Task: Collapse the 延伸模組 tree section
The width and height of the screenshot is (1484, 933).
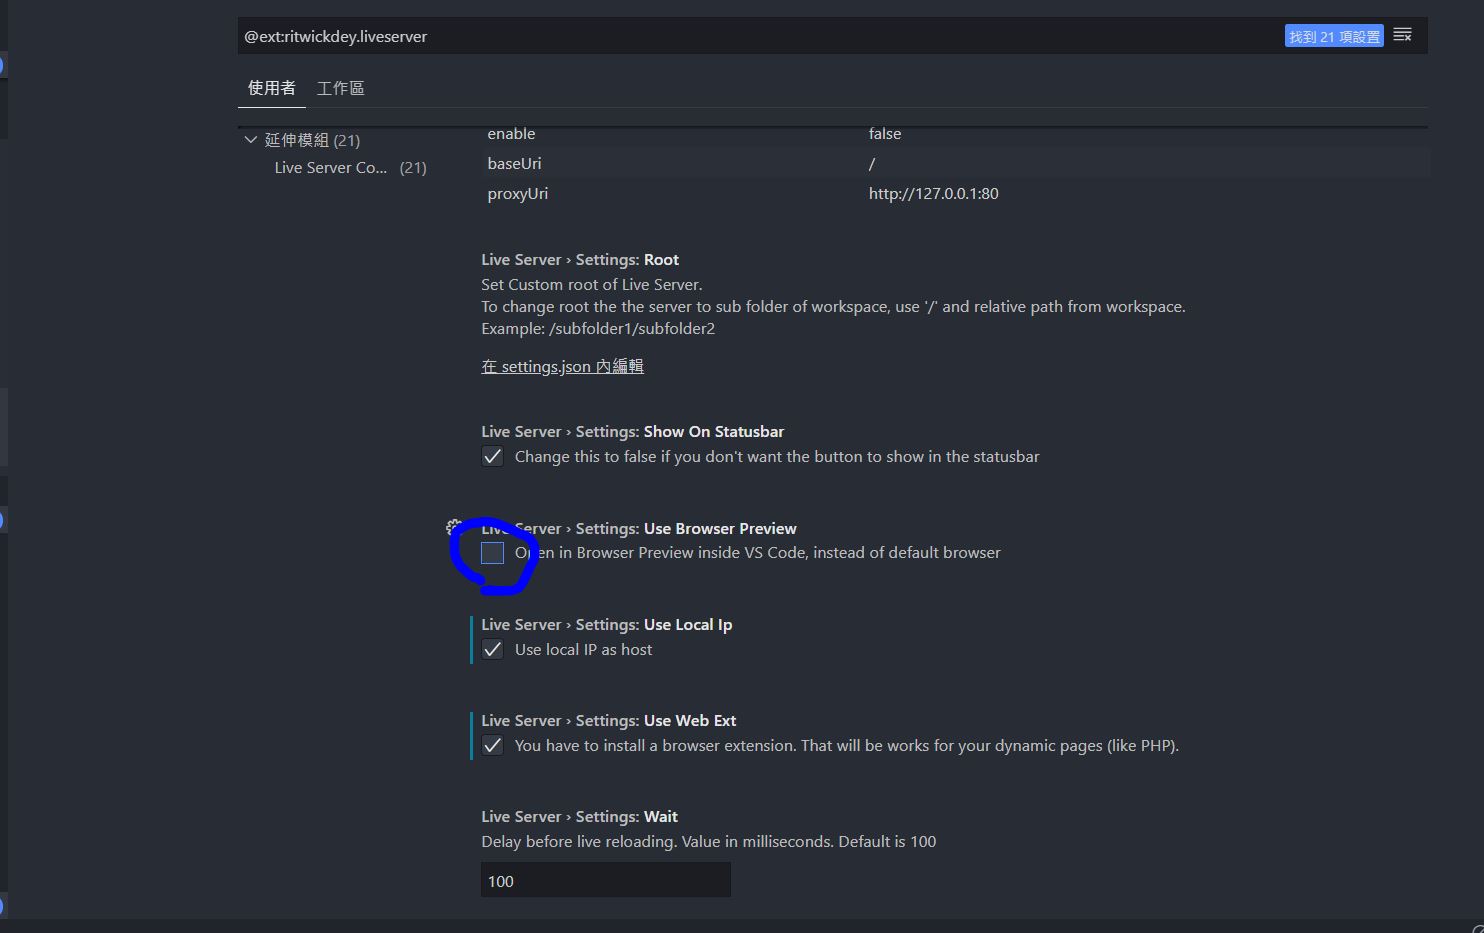Action: (x=251, y=140)
